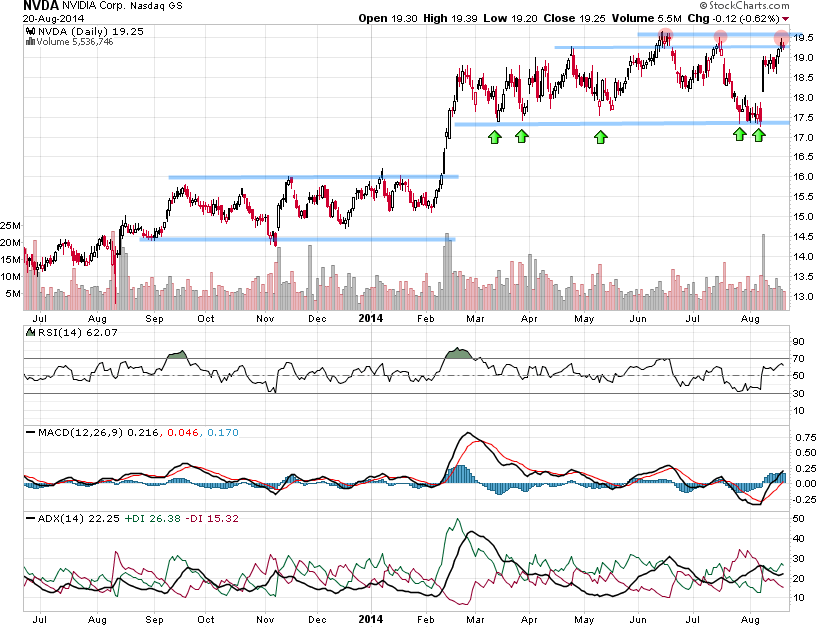Click the 16.0 price axis label
Screen dimensions: 816x627
click(803, 176)
